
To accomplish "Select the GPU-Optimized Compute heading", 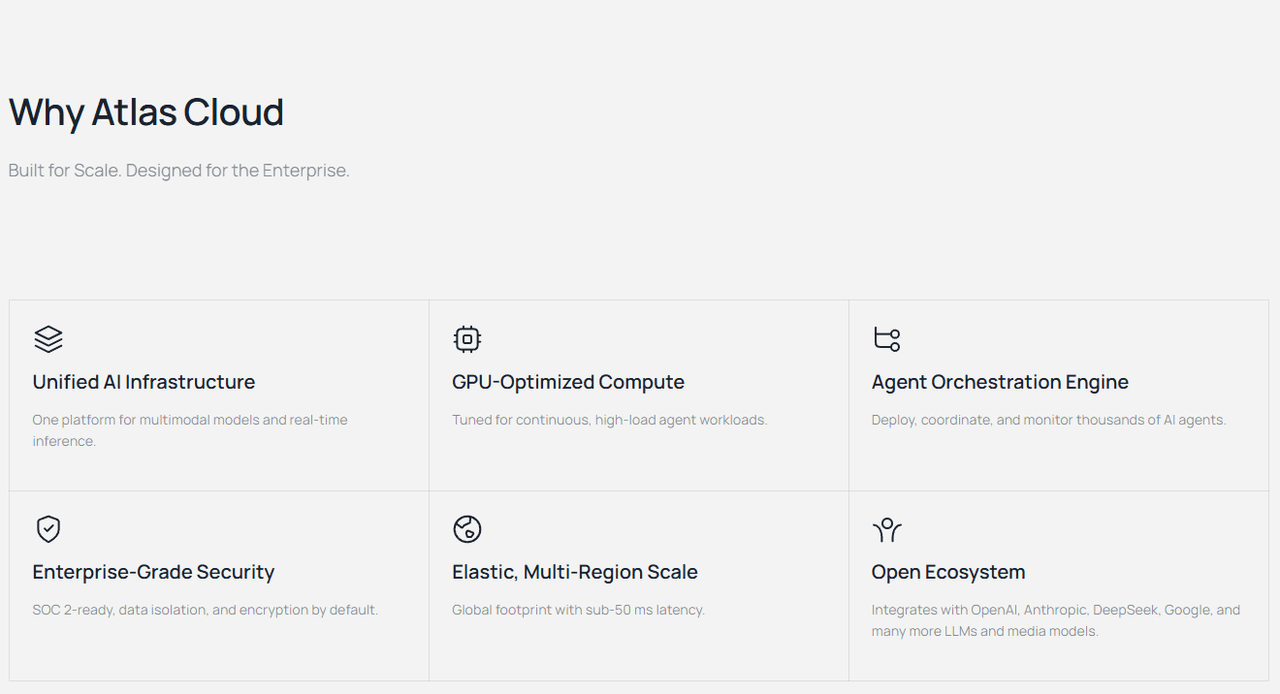I will click(568, 382).
